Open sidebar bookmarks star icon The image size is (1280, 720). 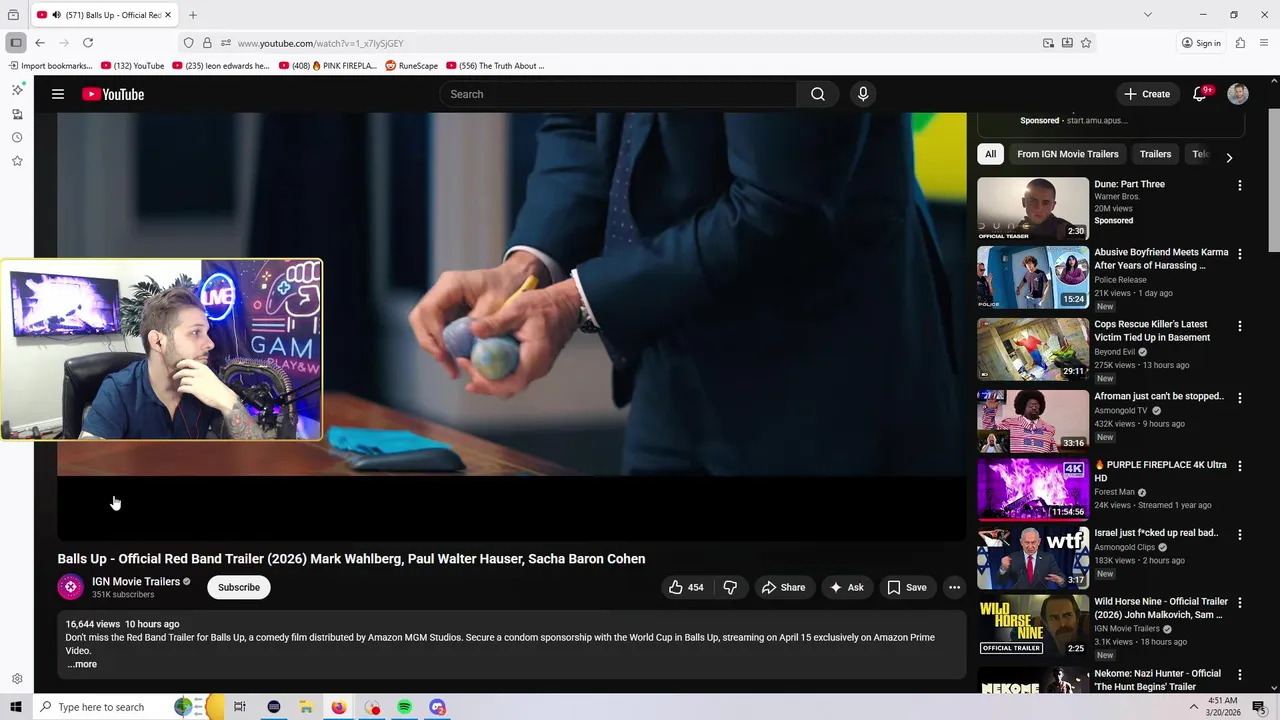click(17, 161)
